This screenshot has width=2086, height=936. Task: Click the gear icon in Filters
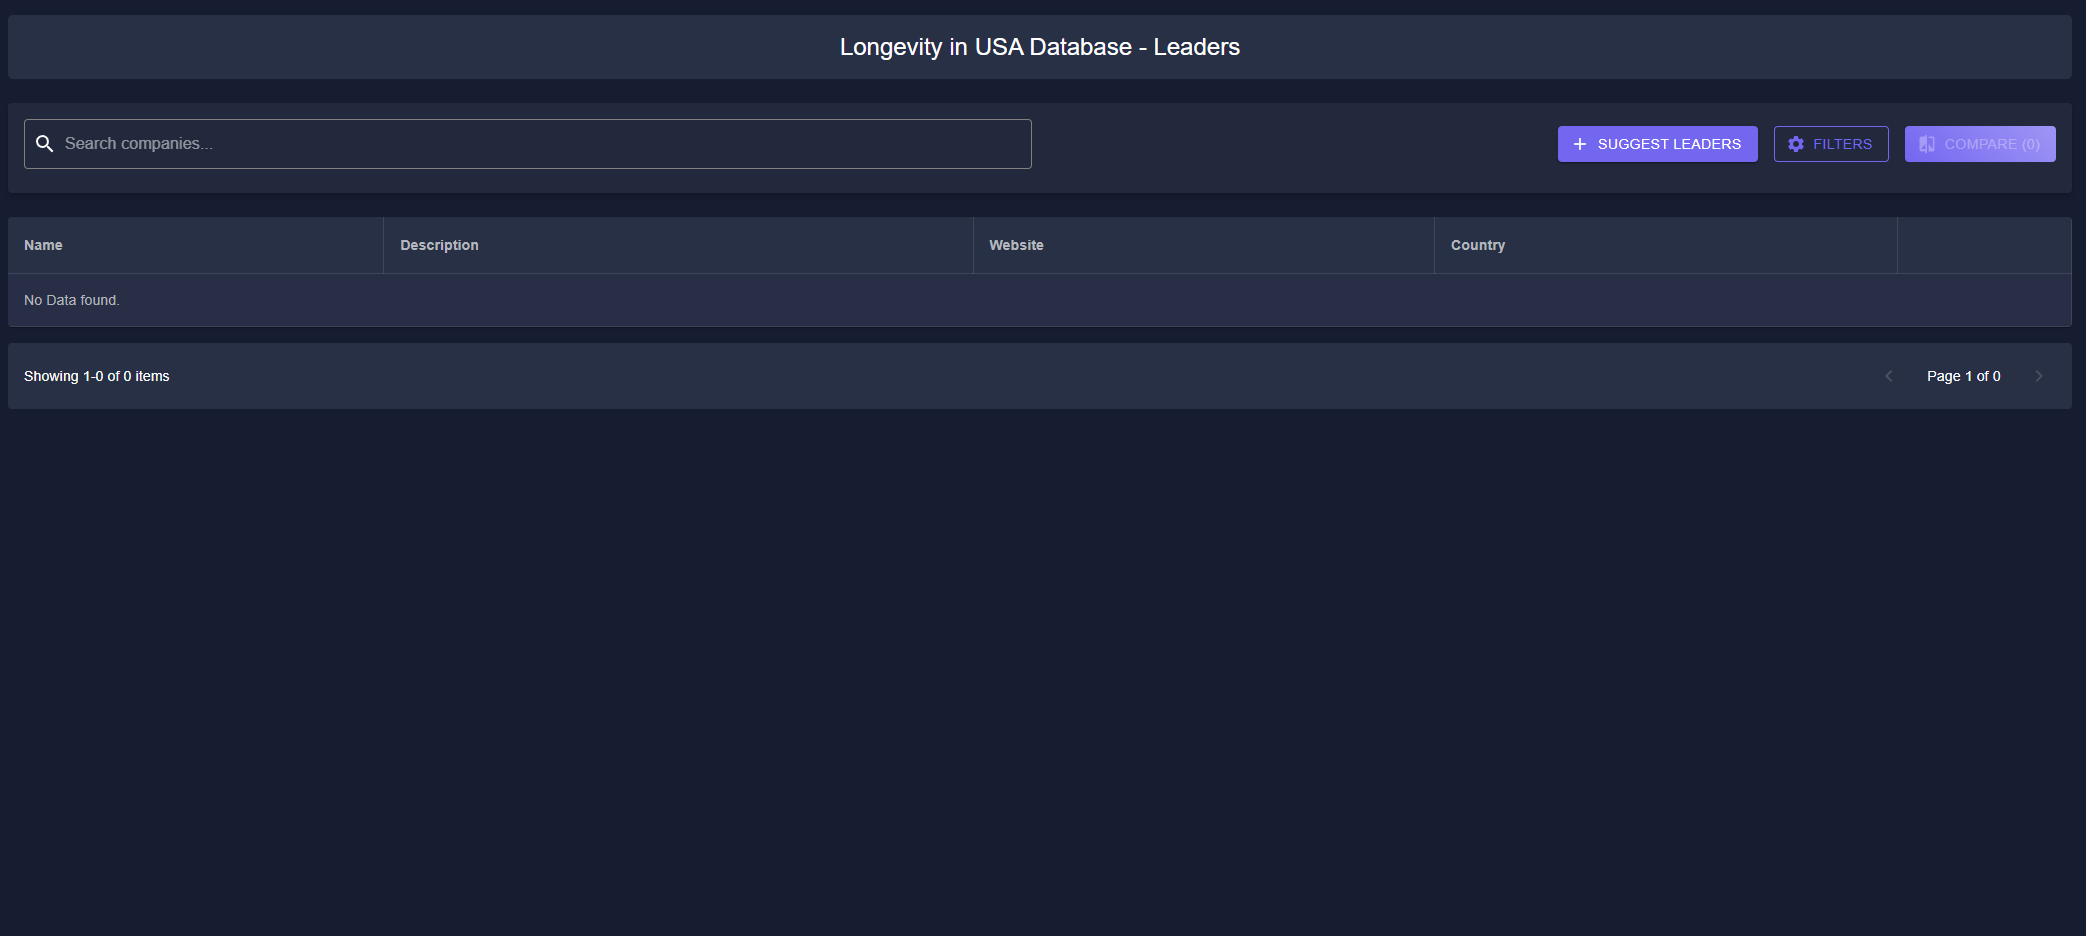click(x=1796, y=144)
